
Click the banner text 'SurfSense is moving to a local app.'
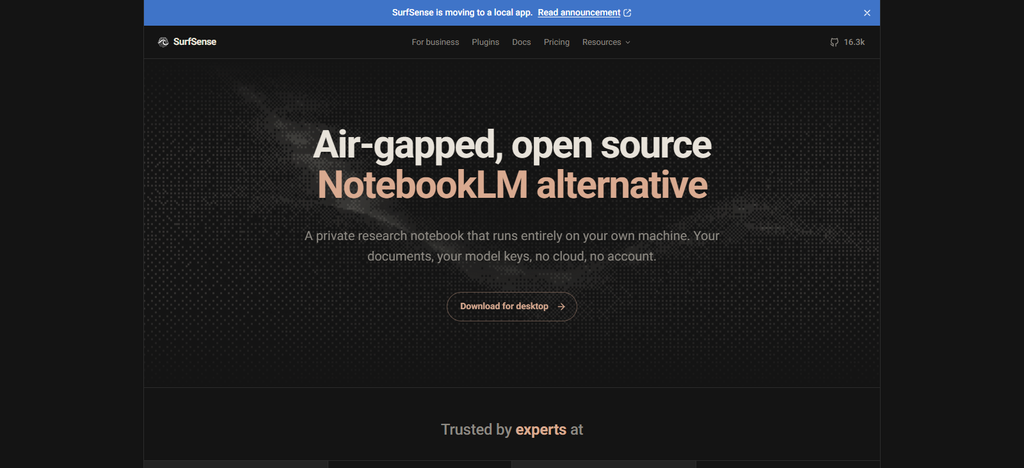click(x=462, y=12)
